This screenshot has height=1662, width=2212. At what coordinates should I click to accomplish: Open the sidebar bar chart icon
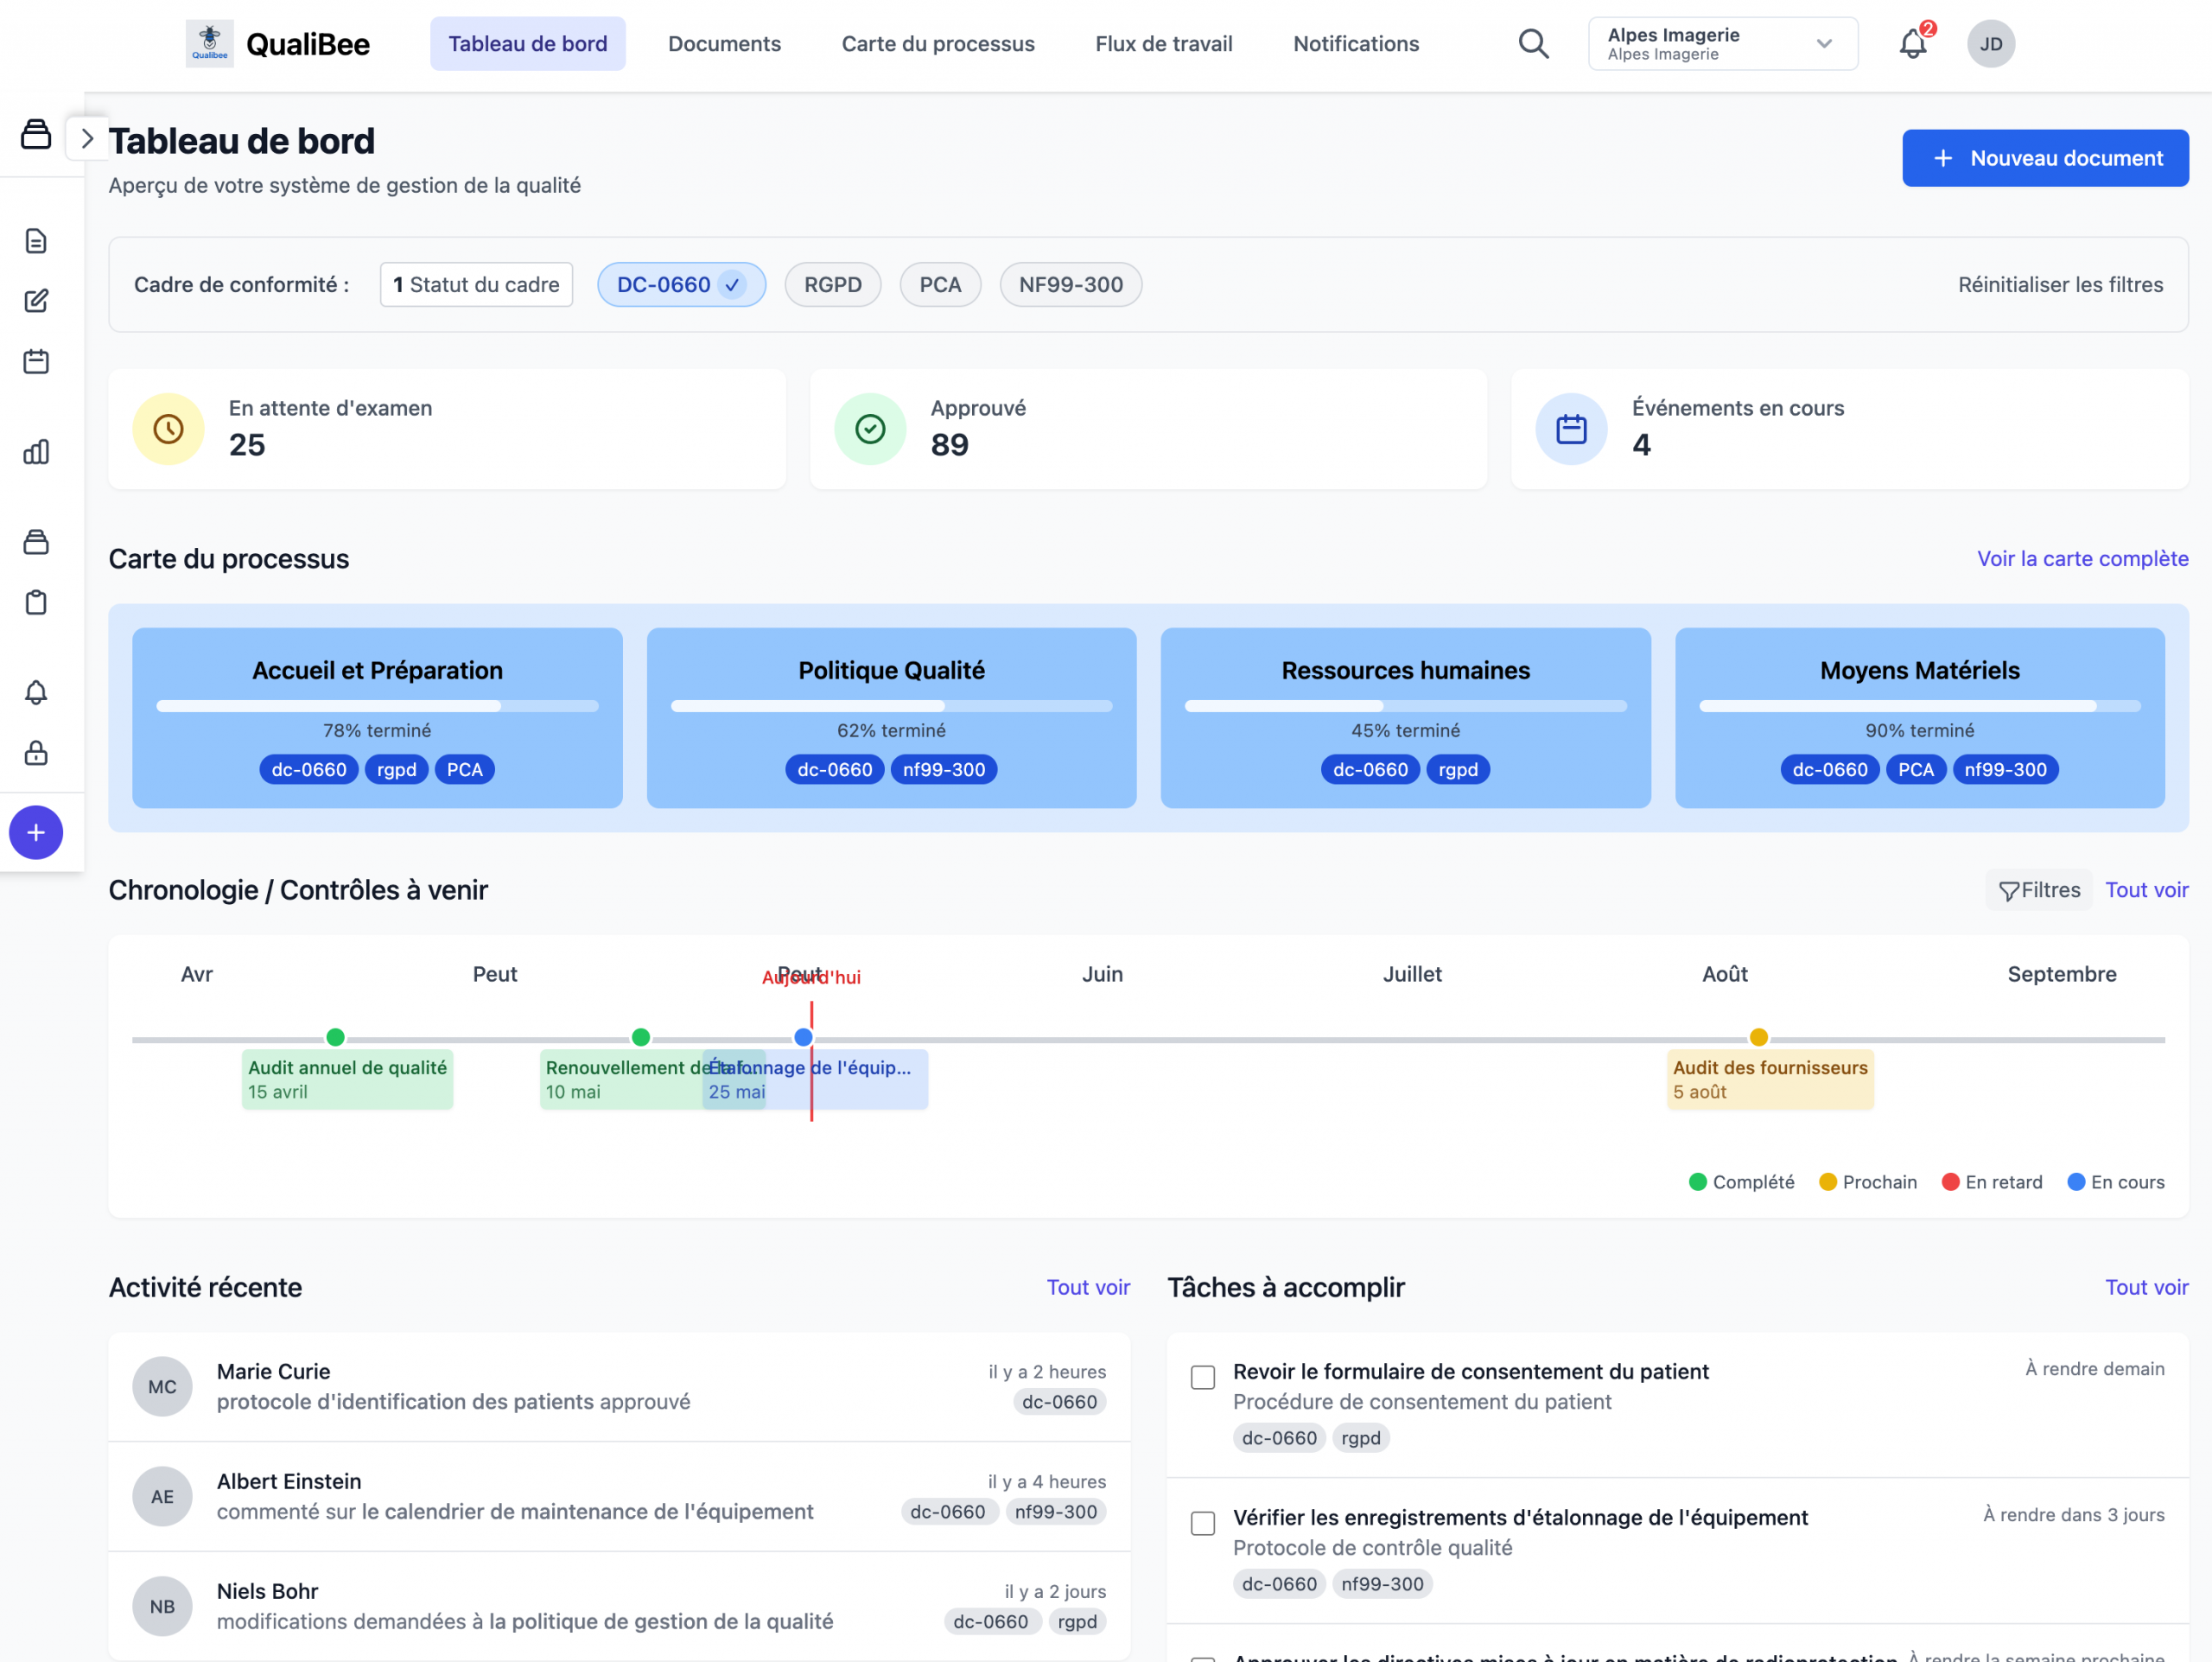36,452
